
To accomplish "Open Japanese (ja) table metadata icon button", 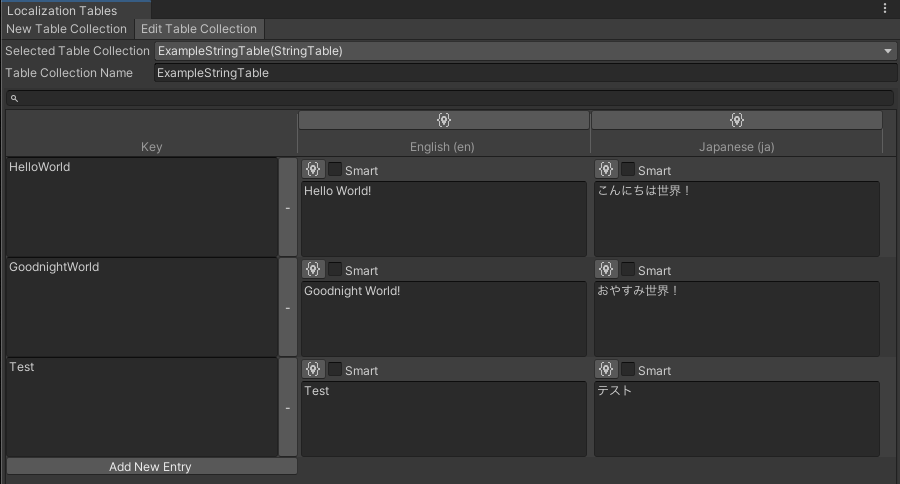I will tap(736, 120).
